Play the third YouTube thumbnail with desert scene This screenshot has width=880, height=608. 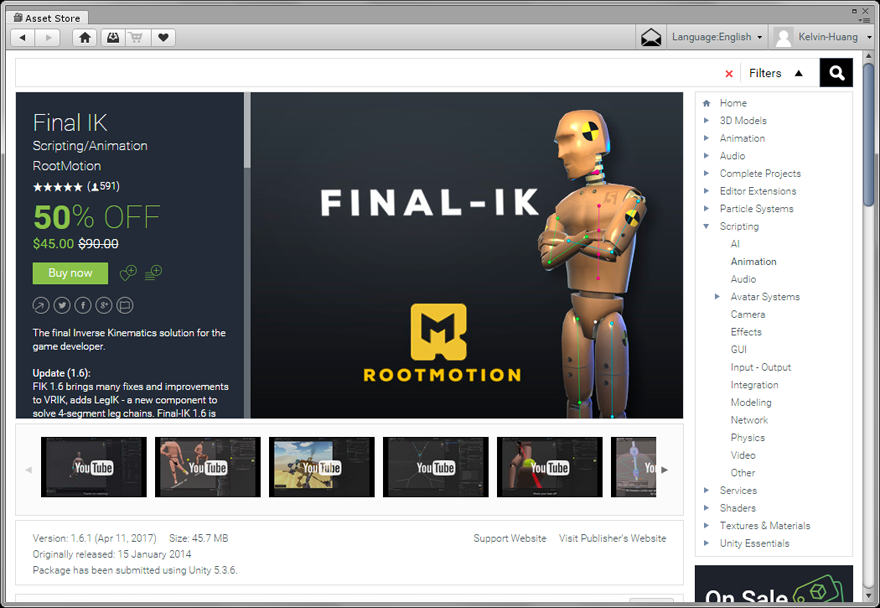[x=322, y=467]
